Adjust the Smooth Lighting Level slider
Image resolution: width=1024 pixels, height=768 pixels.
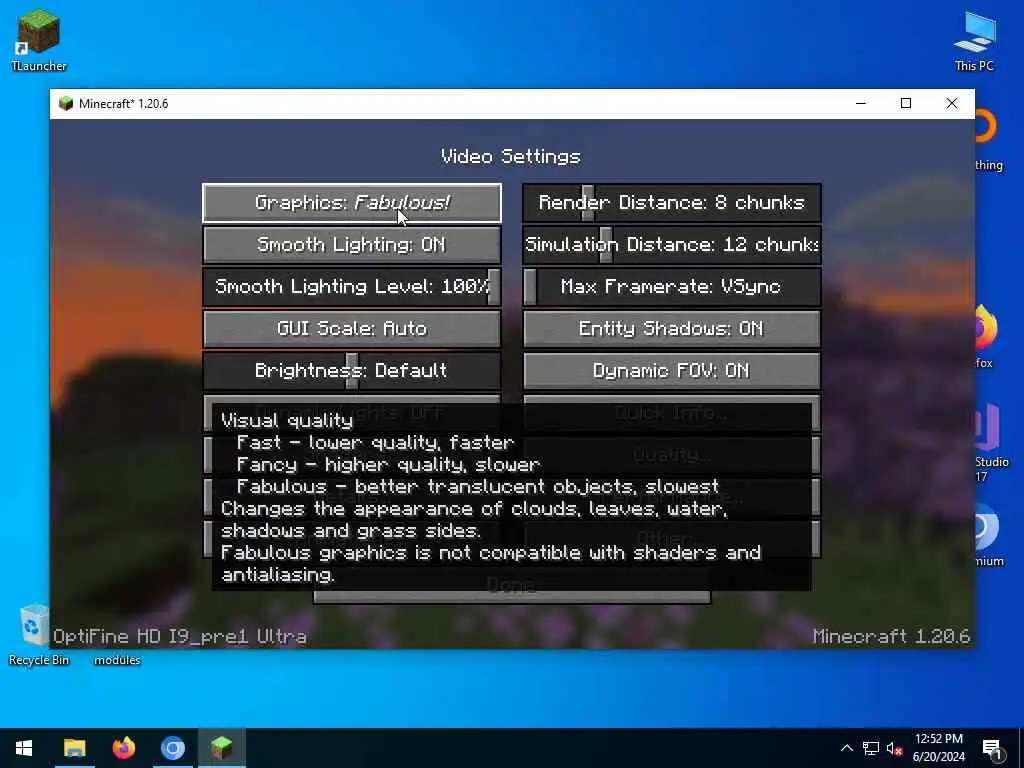352,286
